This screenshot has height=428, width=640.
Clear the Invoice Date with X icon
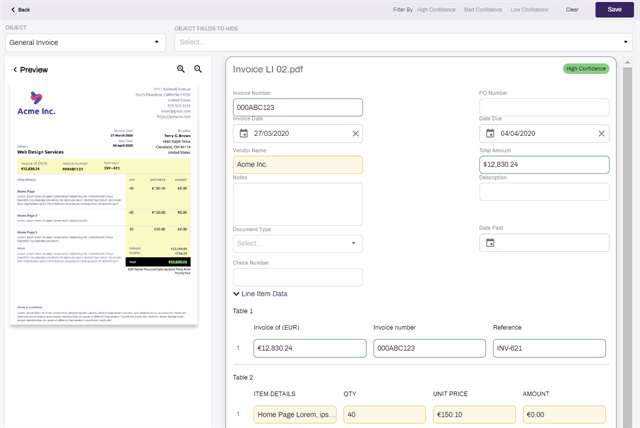click(356, 133)
